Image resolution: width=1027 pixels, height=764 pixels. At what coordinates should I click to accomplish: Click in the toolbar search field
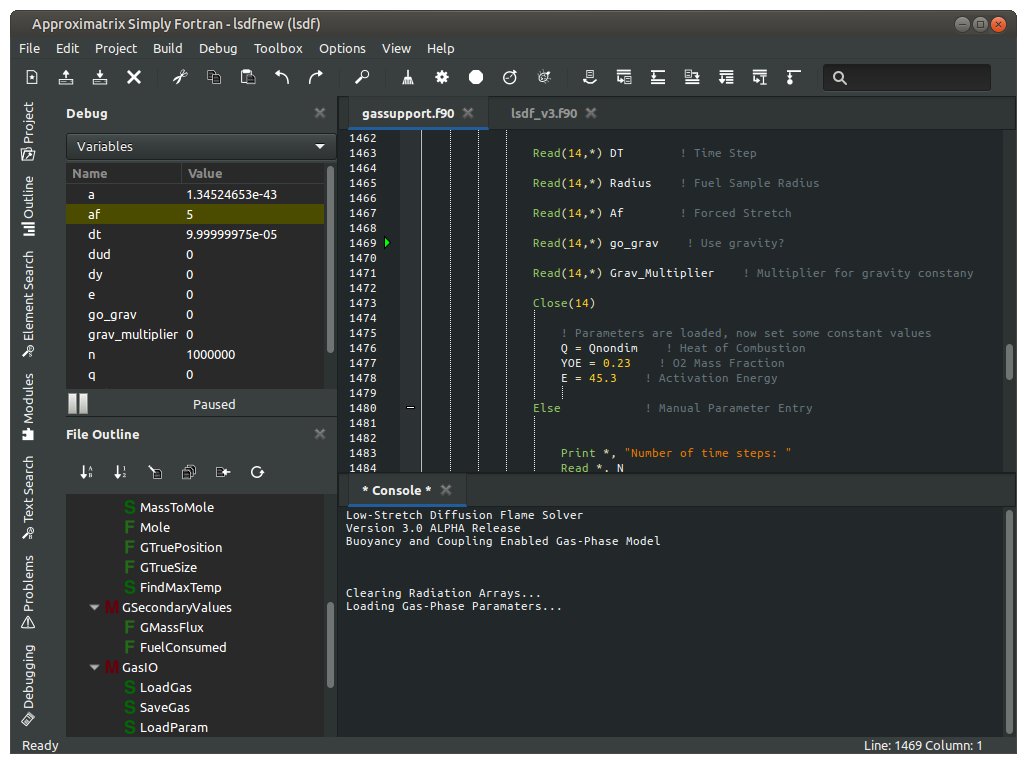pos(907,77)
